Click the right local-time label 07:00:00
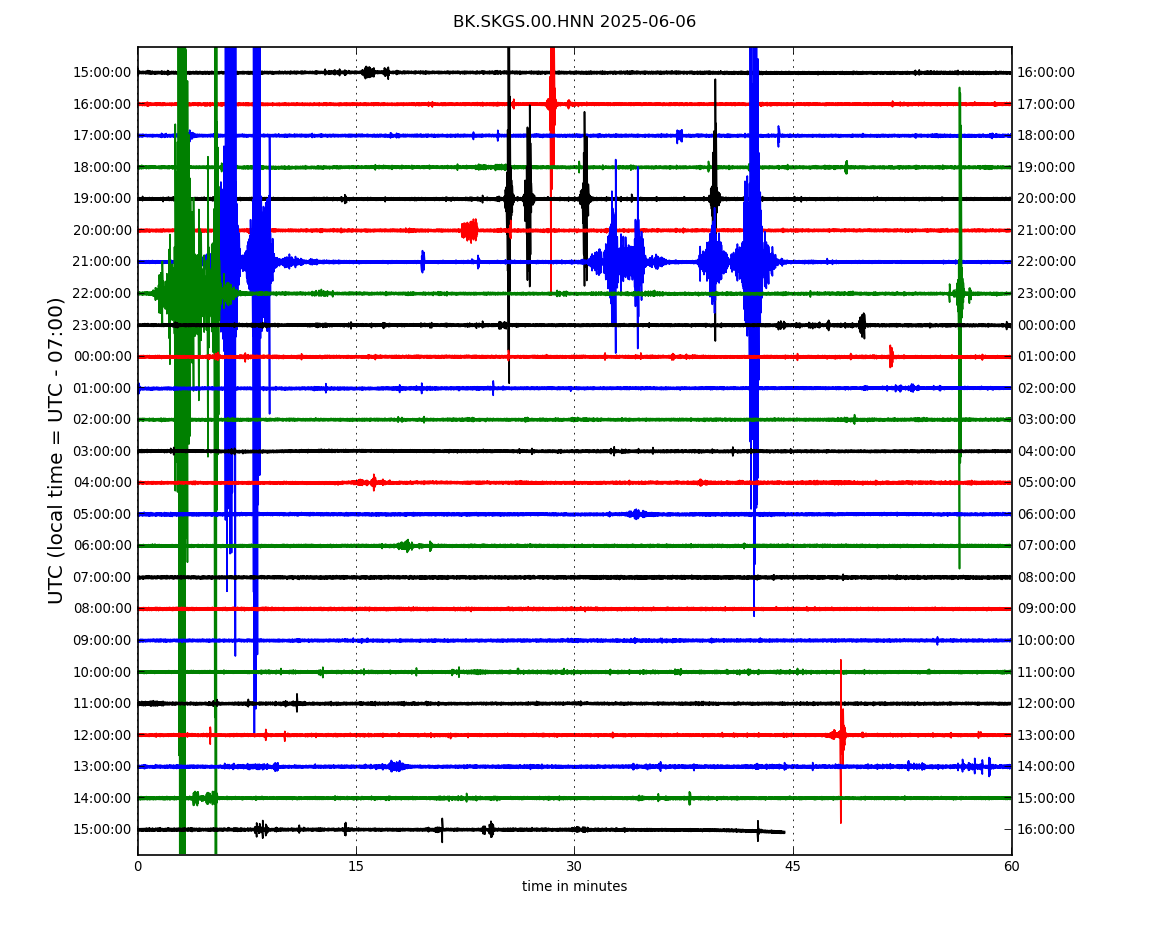1150x950 pixels. (x=1046, y=546)
